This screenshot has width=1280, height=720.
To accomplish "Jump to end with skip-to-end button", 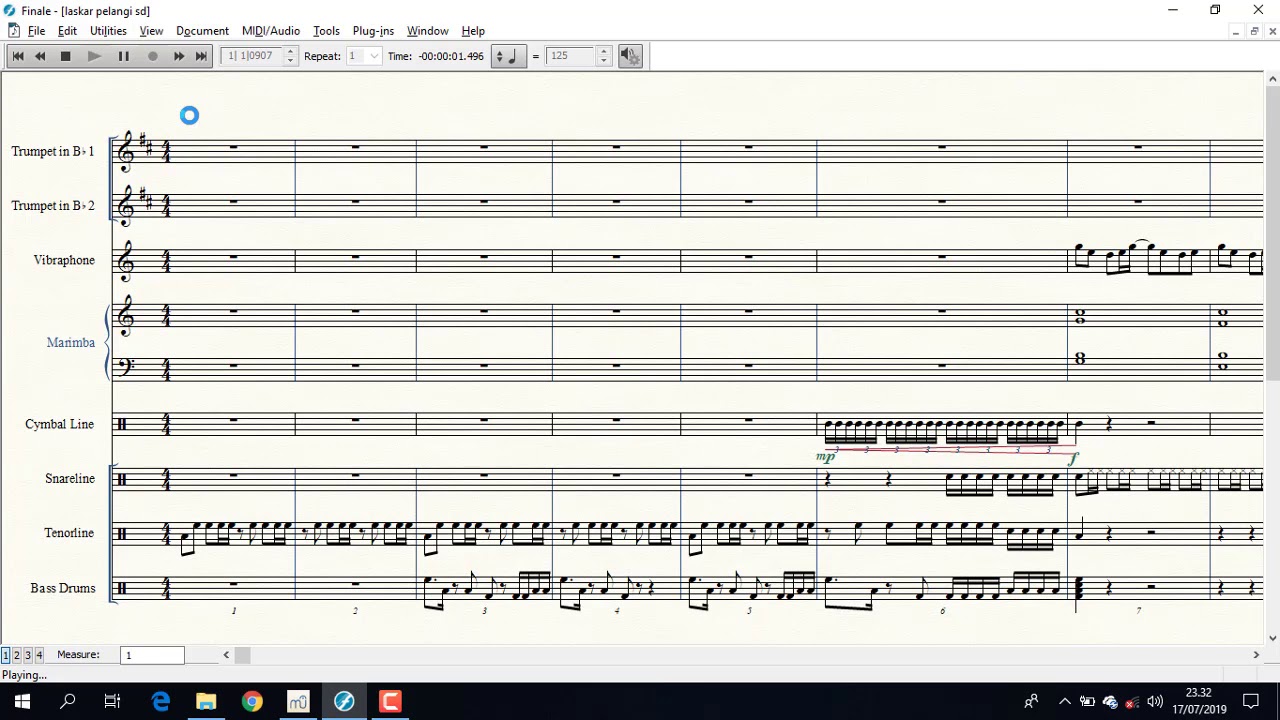I will click(201, 56).
